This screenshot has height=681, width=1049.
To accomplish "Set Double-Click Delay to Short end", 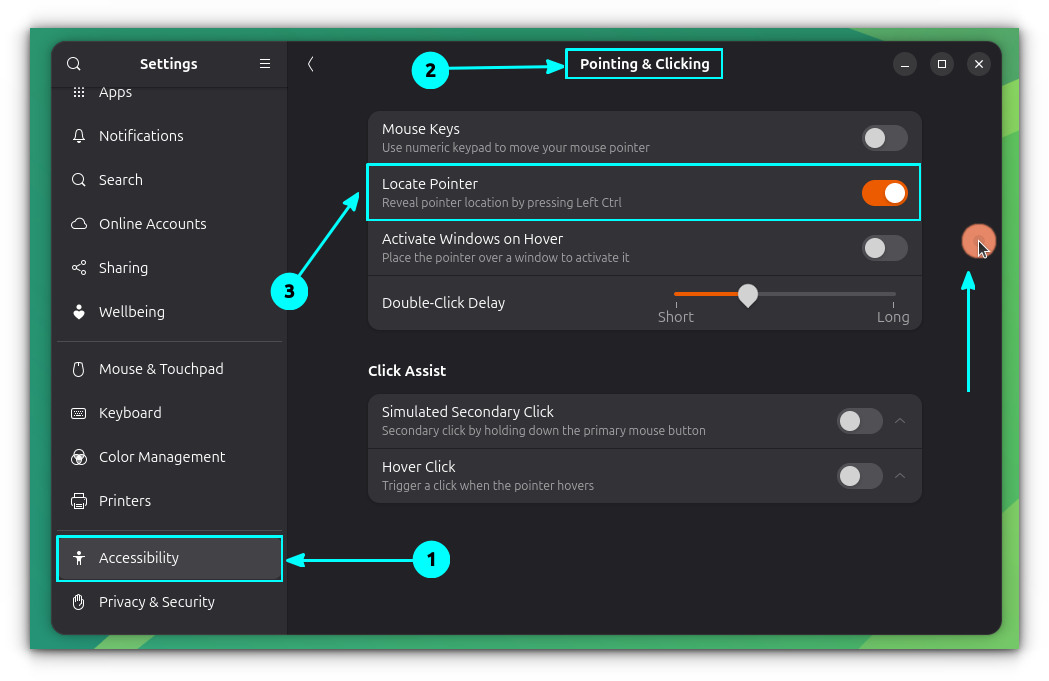I will tap(676, 294).
